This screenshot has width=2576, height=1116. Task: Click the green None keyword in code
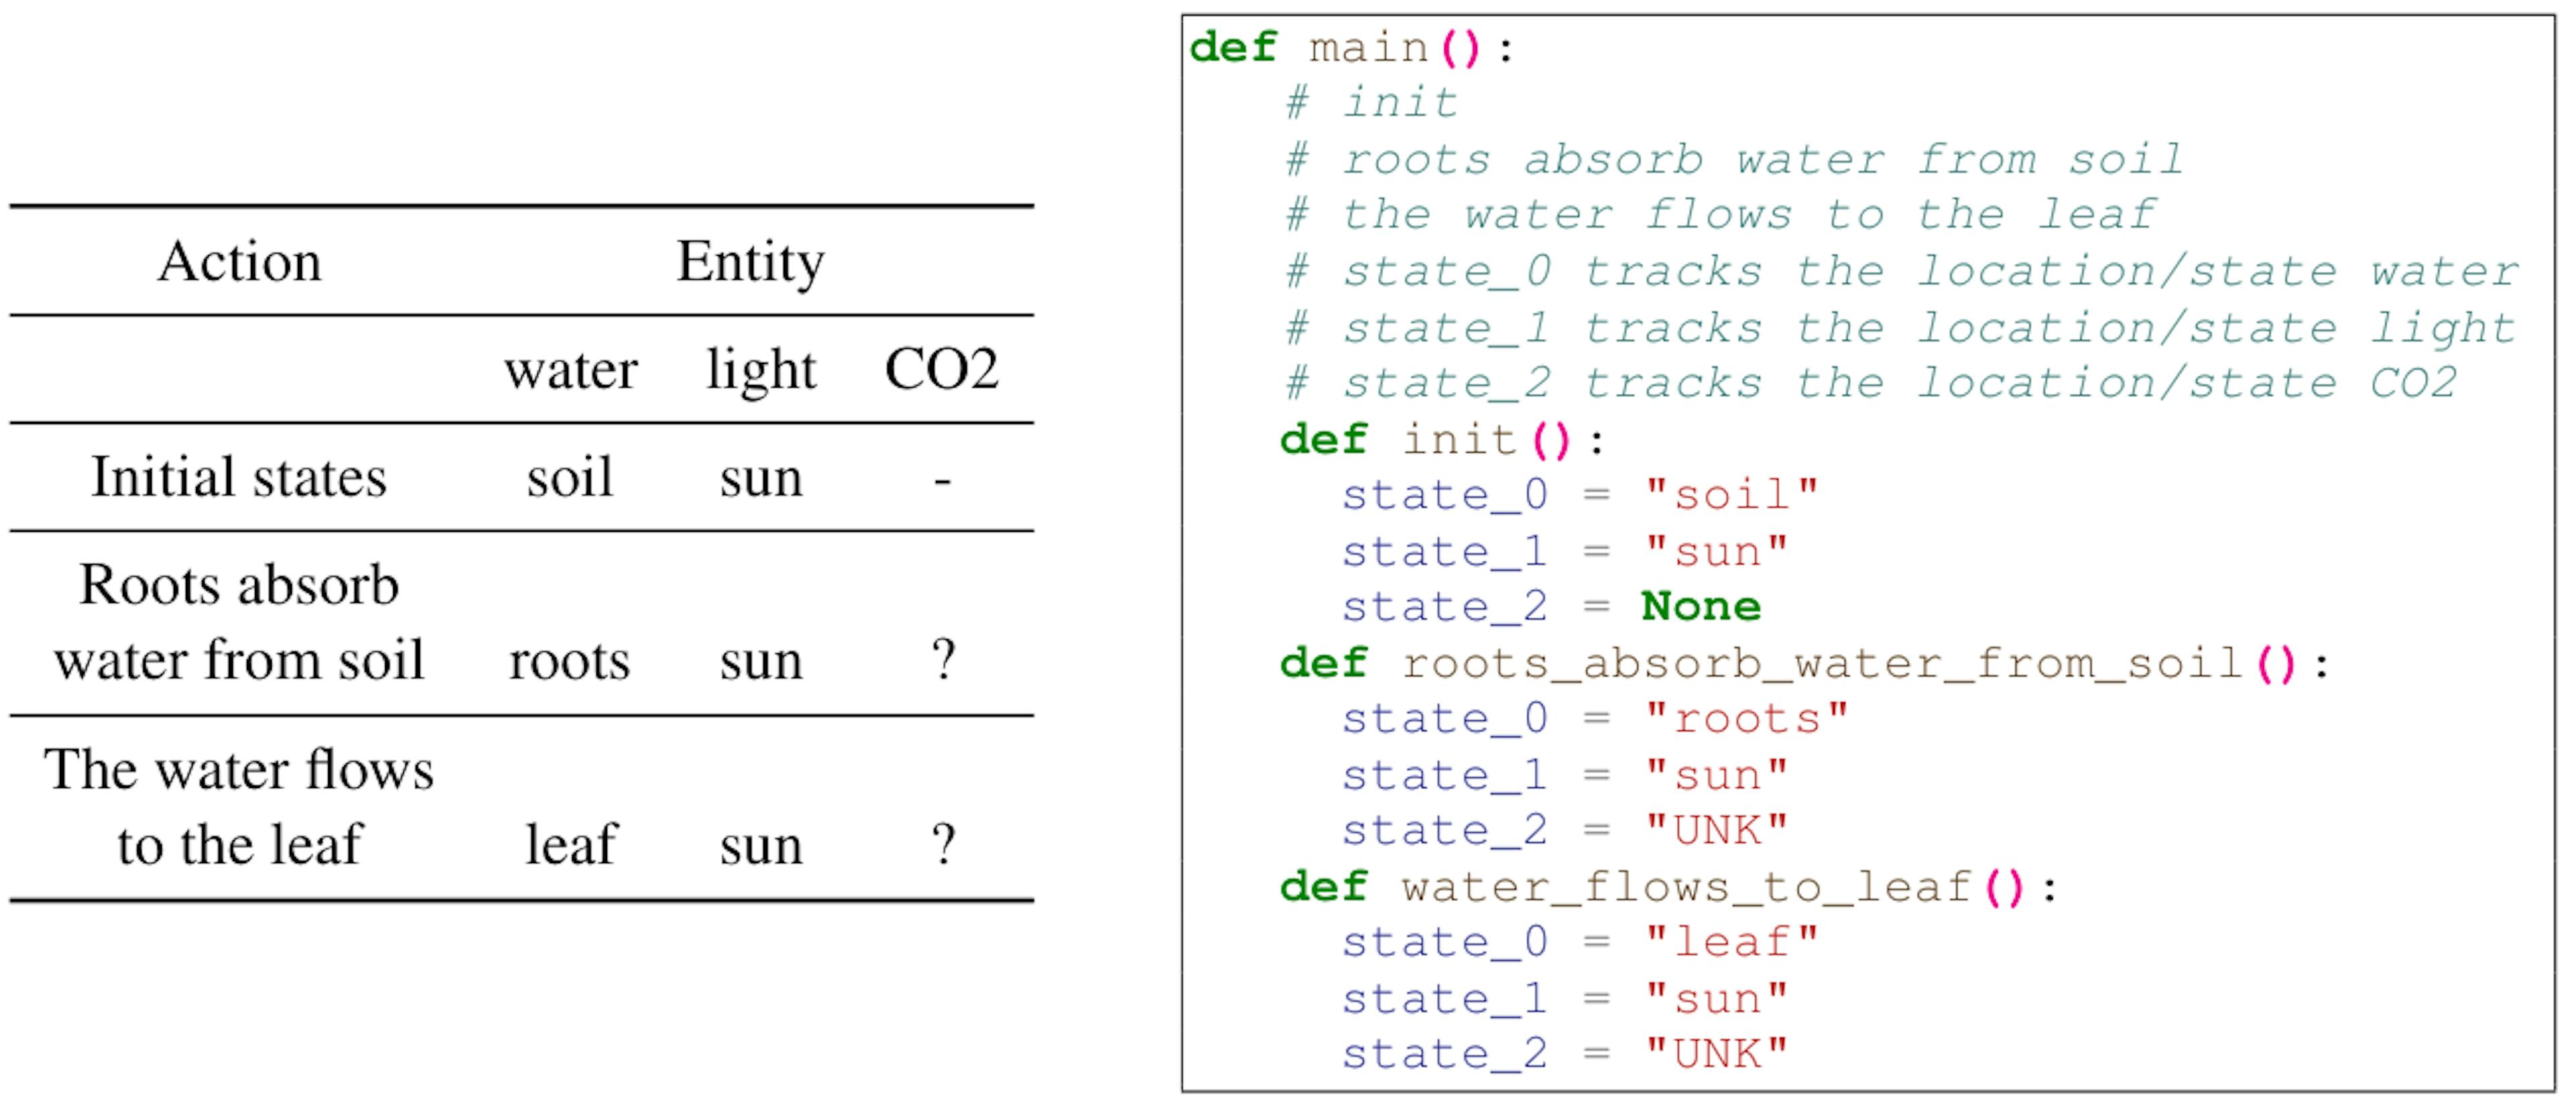pyautogui.click(x=1701, y=607)
